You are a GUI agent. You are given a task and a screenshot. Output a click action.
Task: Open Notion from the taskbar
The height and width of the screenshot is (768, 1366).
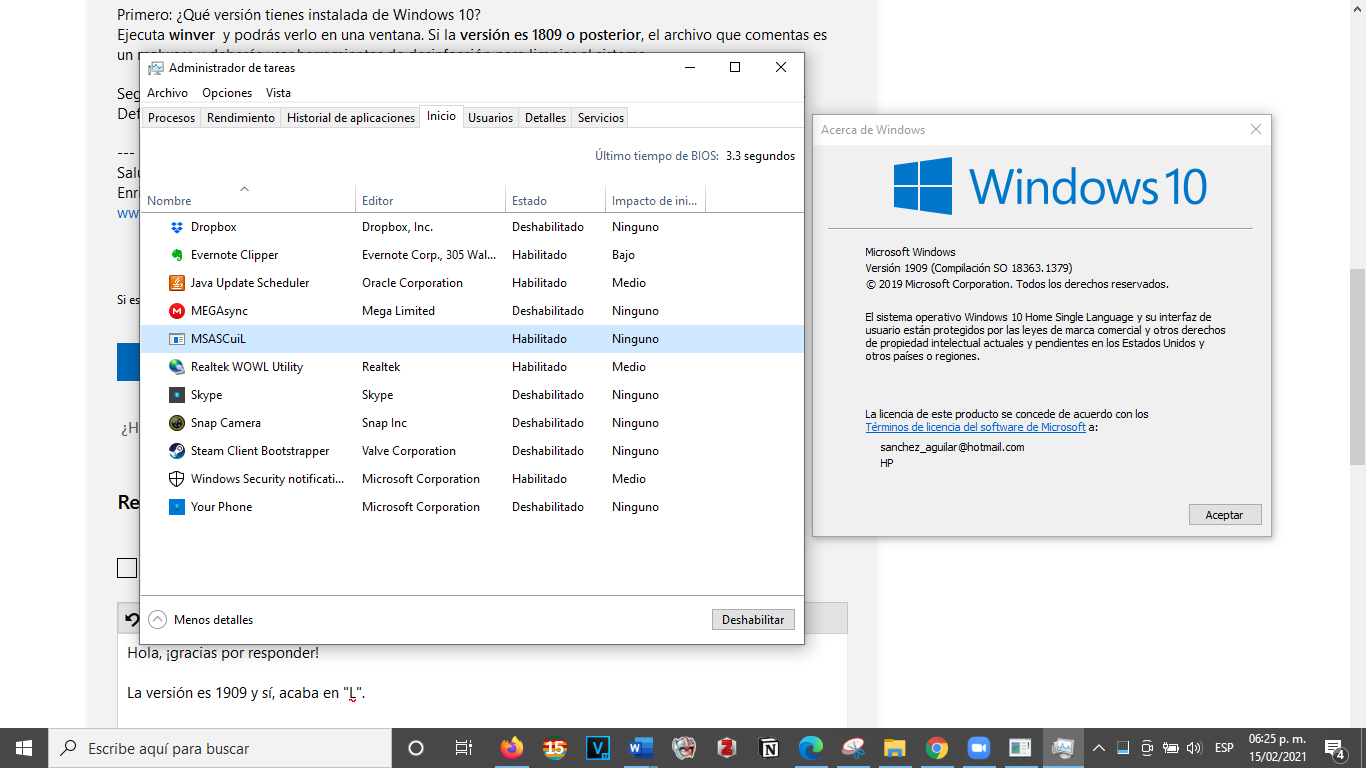tap(769, 748)
